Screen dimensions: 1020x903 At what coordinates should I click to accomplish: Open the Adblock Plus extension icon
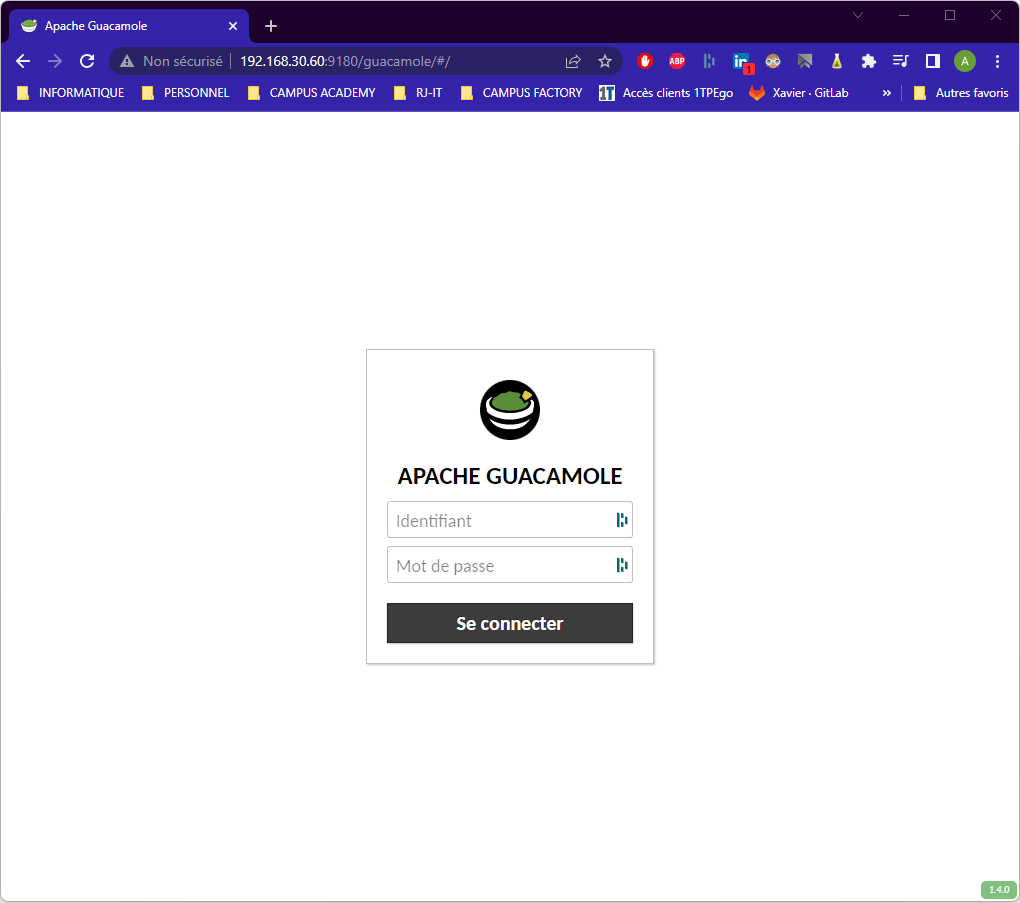[x=677, y=60]
